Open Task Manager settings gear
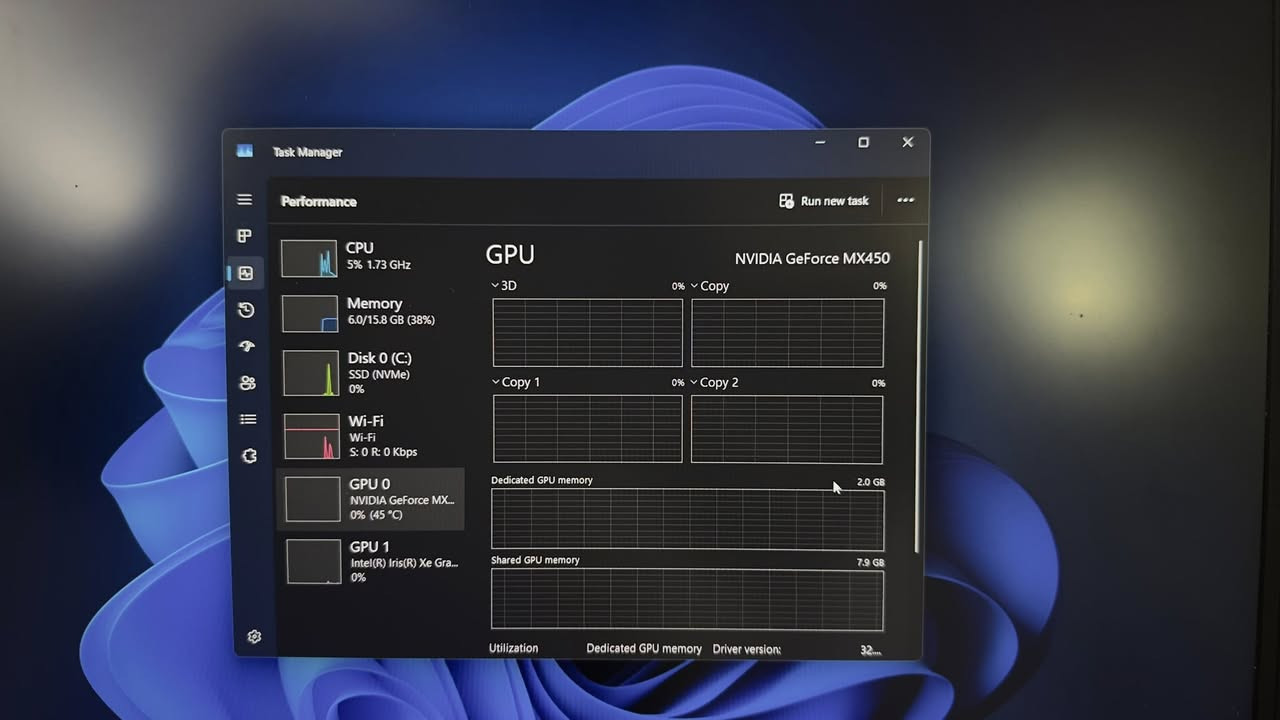Image resolution: width=1280 pixels, height=720 pixels. pyautogui.click(x=254, y=637)
